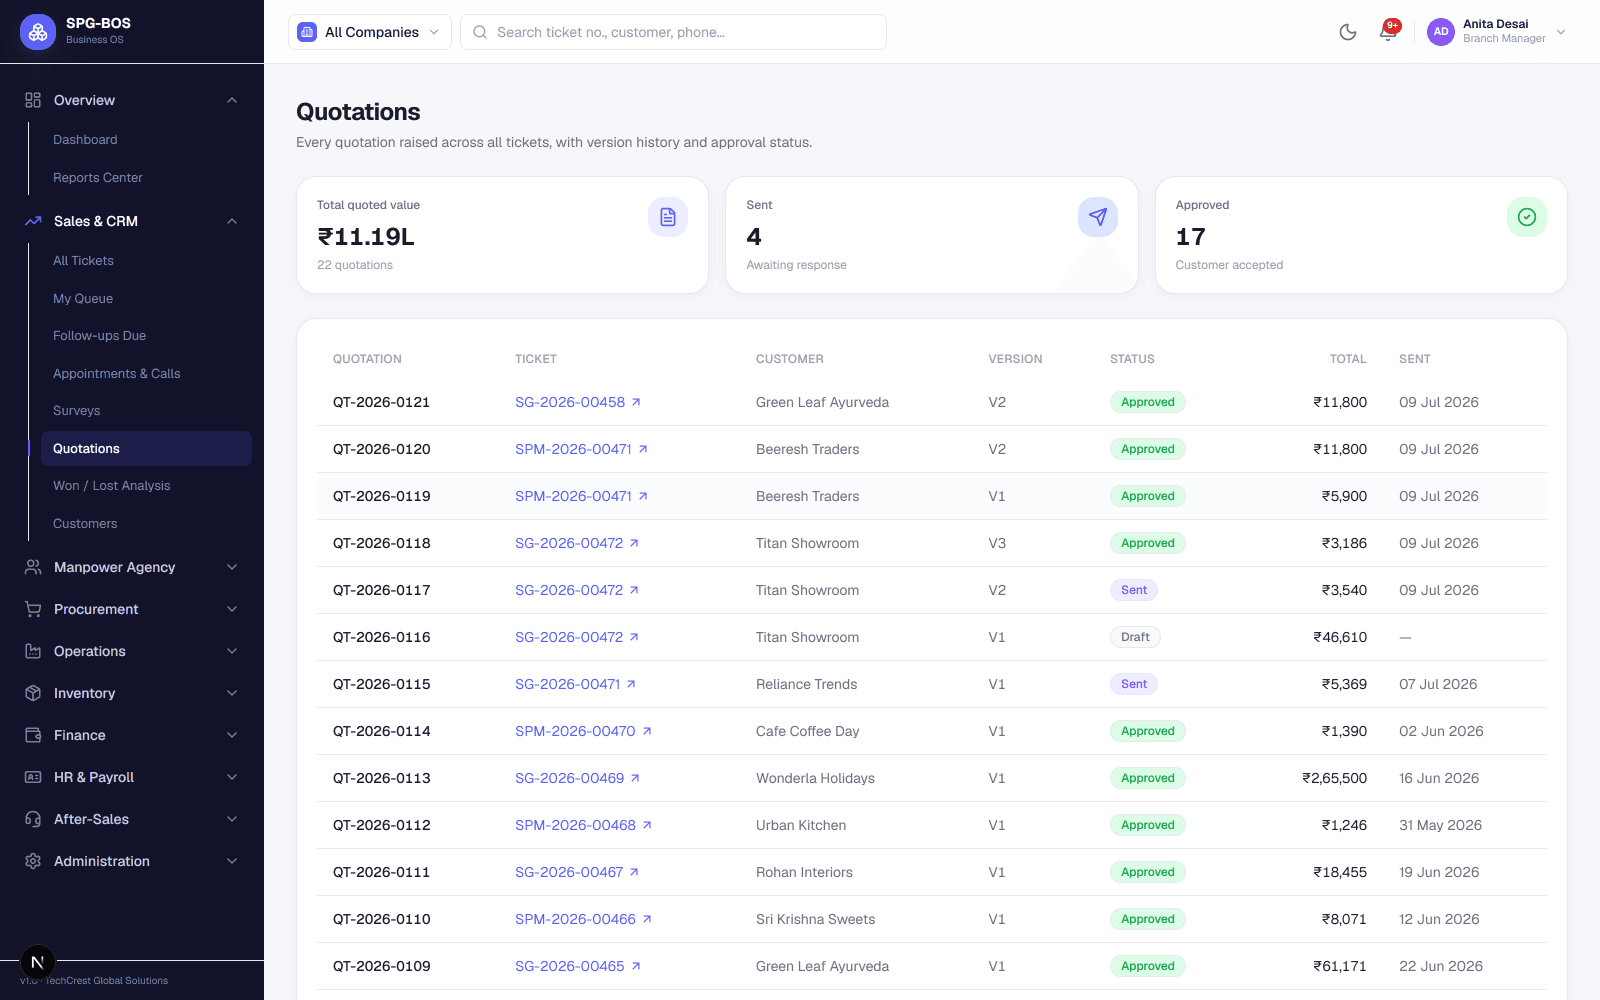Expand the Procurement section chevron

[x=232, y=609]
